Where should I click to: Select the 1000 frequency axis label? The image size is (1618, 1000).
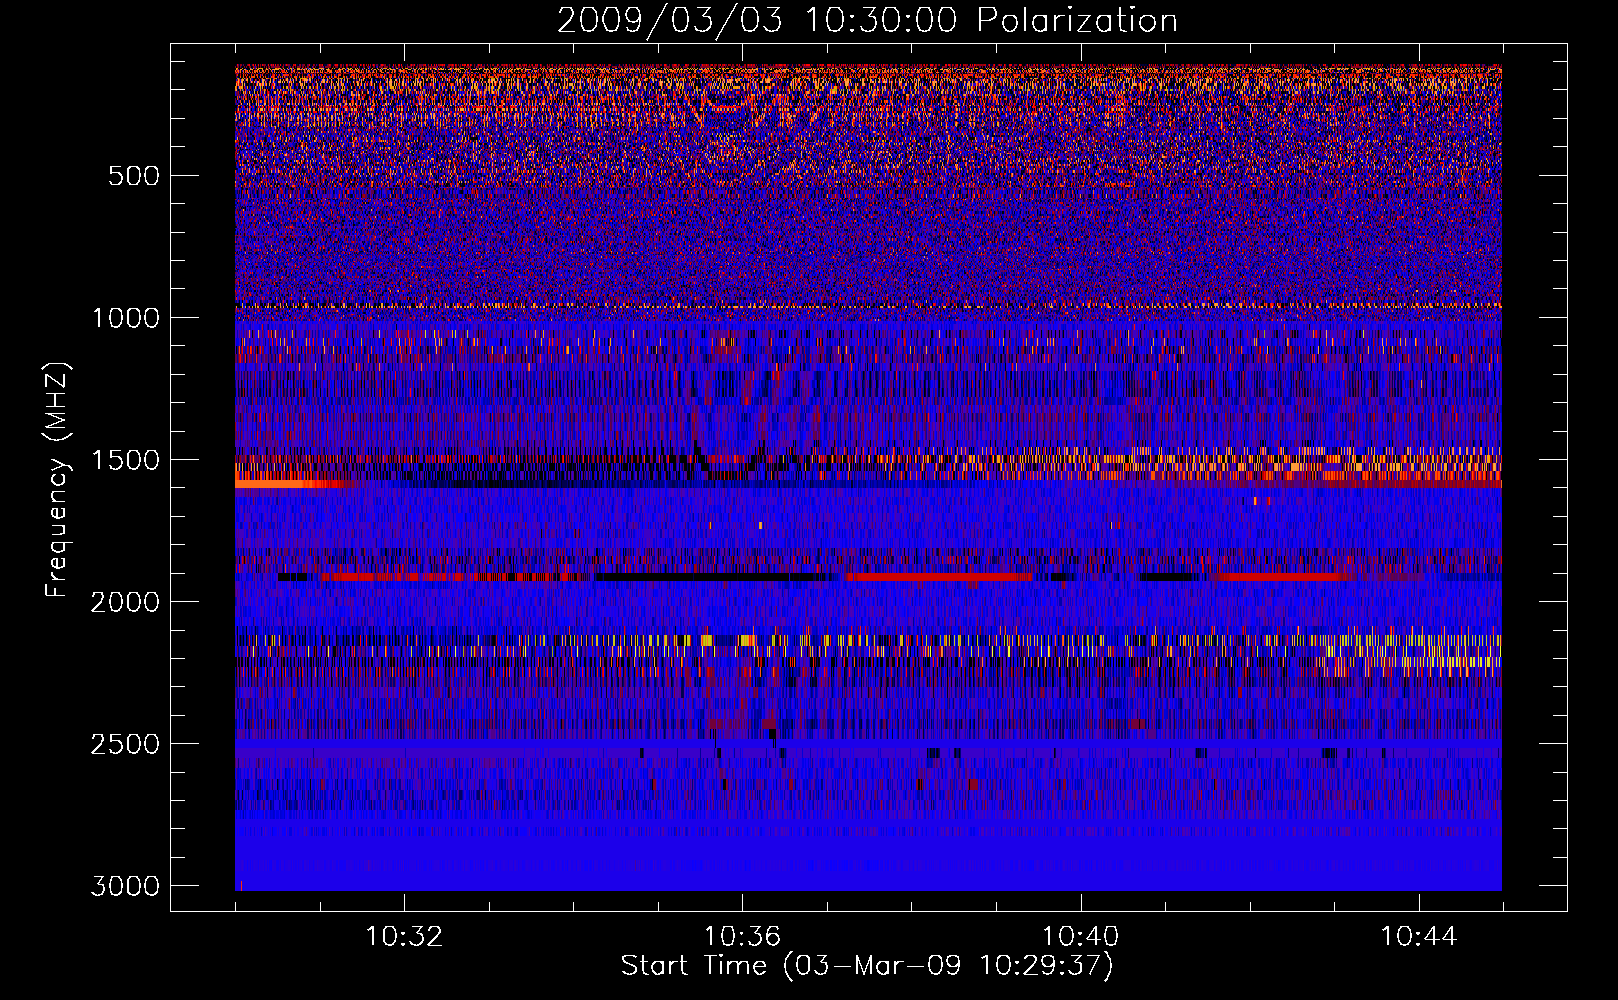[125, 318]
